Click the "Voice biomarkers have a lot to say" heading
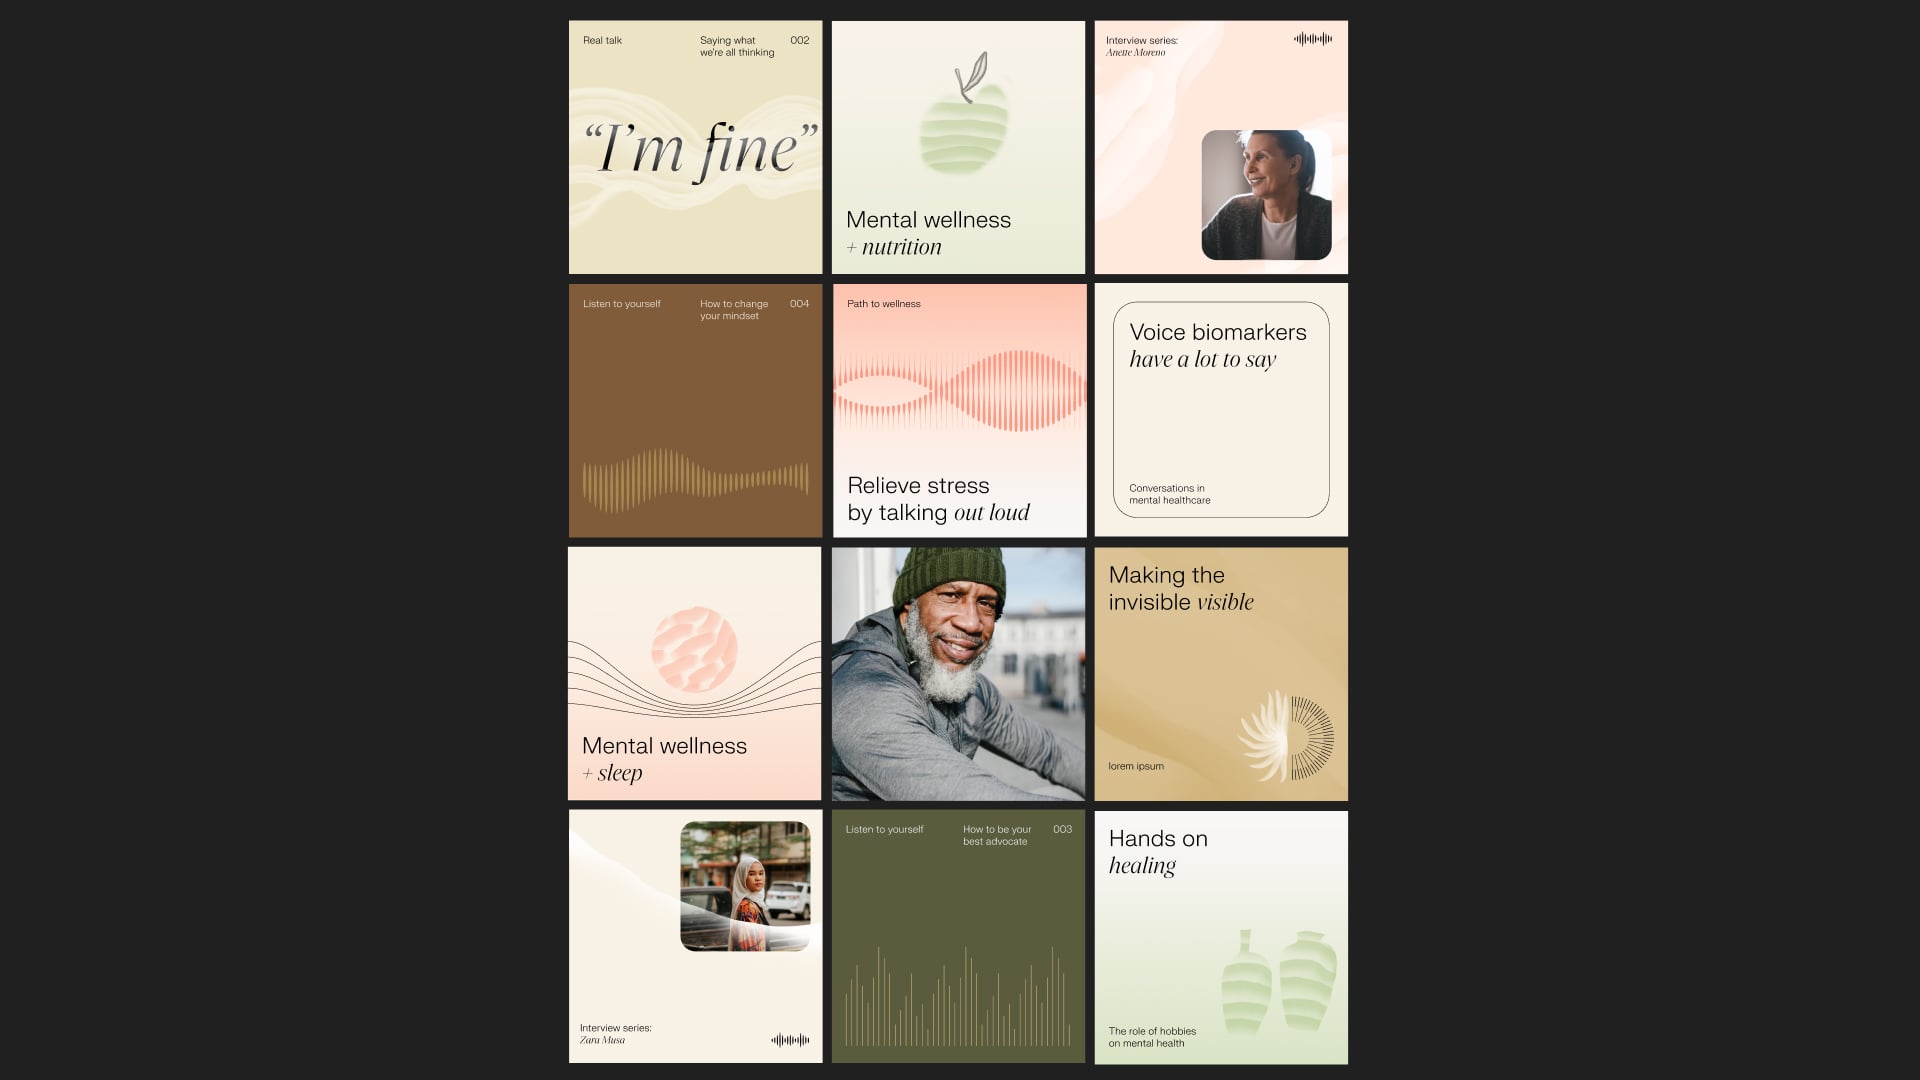1920x1080 pixels. [x=1218, y=345]
